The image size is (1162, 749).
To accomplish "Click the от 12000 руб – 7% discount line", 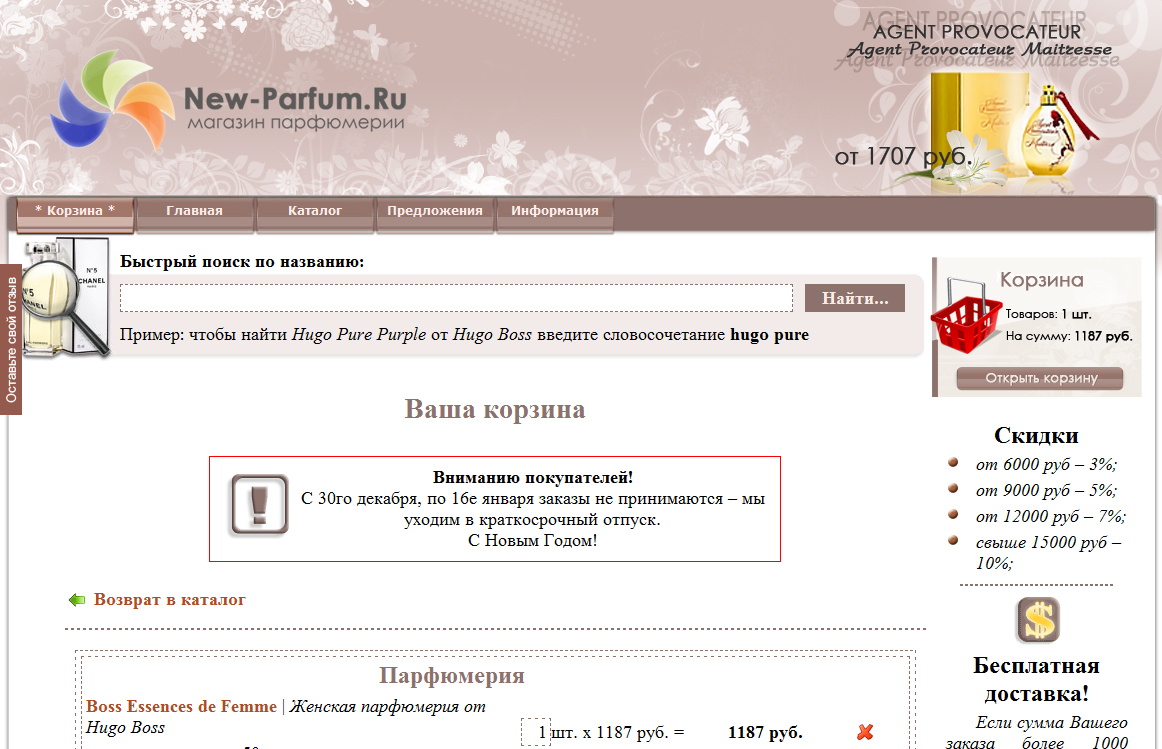I will click(x=1050, y=516).
